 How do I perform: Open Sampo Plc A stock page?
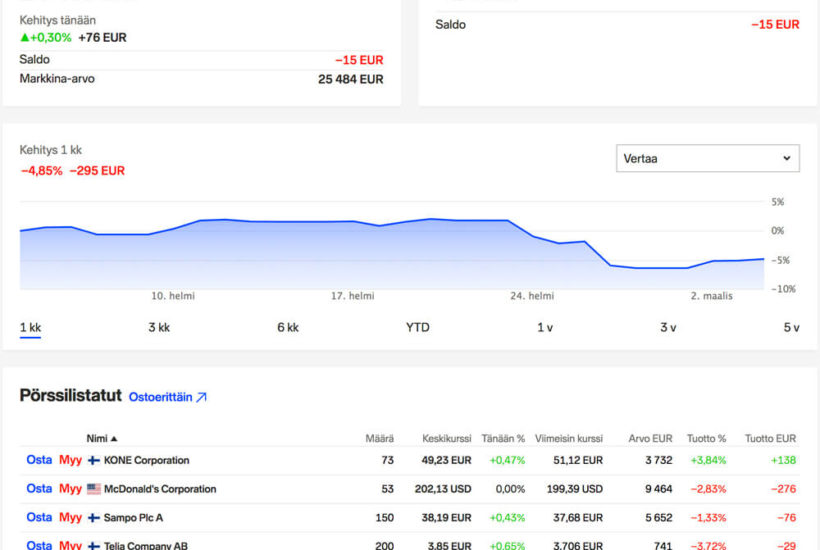(x=133, y=518)
